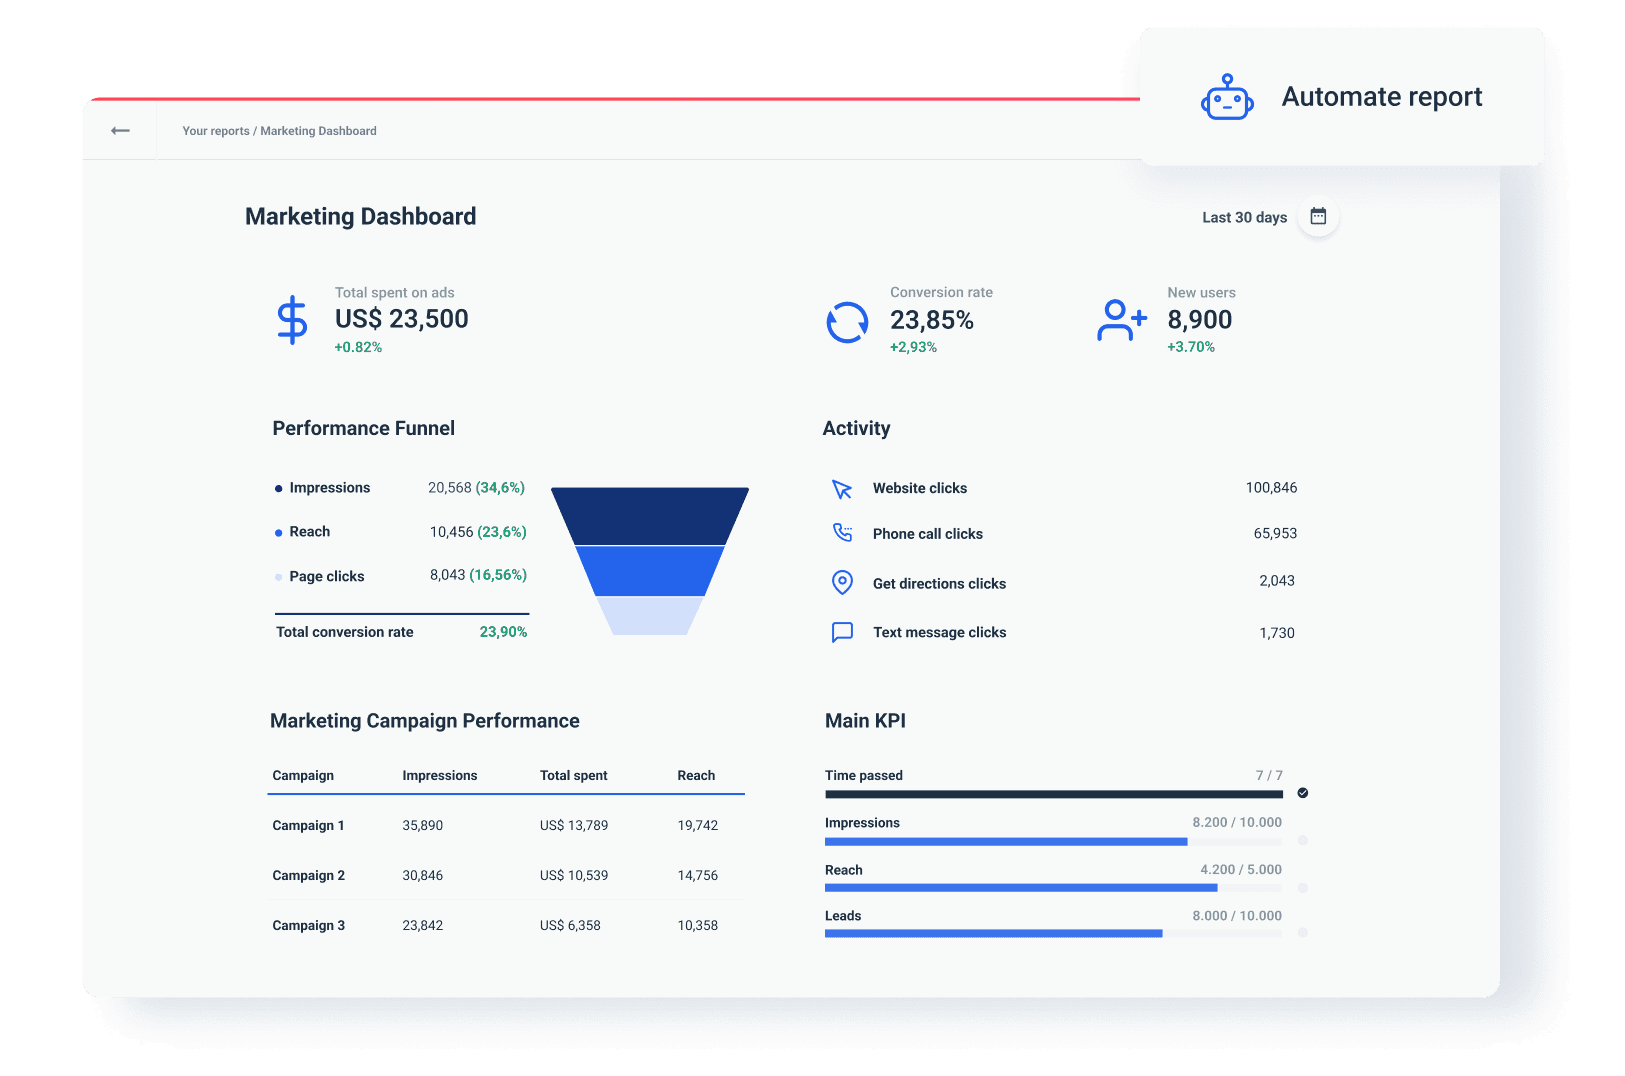The height and width of the screenshot is (1076, 1625).
Task: Click the dollar sign icon for ad spend
Action: [x=292, y=319]
